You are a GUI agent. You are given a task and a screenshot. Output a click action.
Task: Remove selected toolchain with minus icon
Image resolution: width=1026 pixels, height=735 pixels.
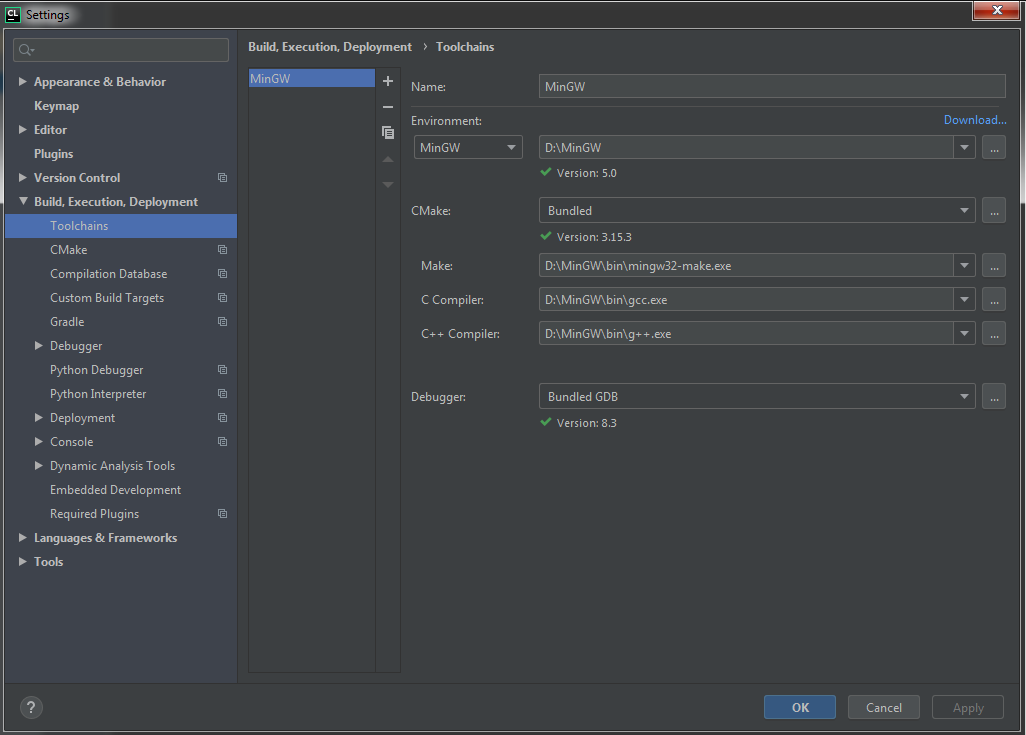click(388, 107)
